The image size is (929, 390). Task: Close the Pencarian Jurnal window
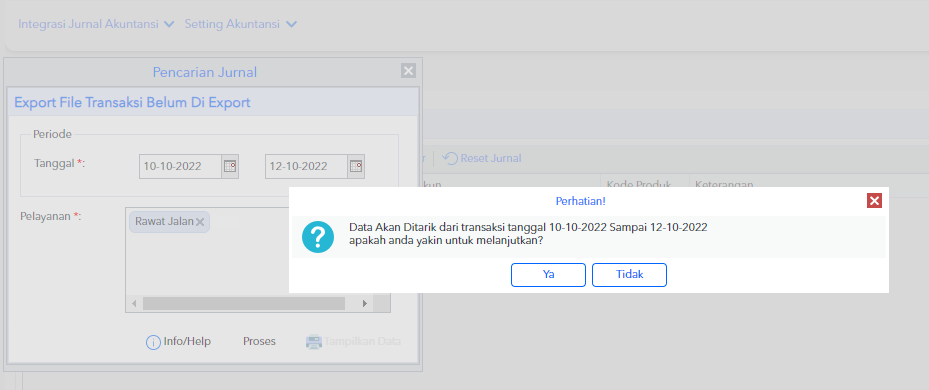(x=408, y=71)
